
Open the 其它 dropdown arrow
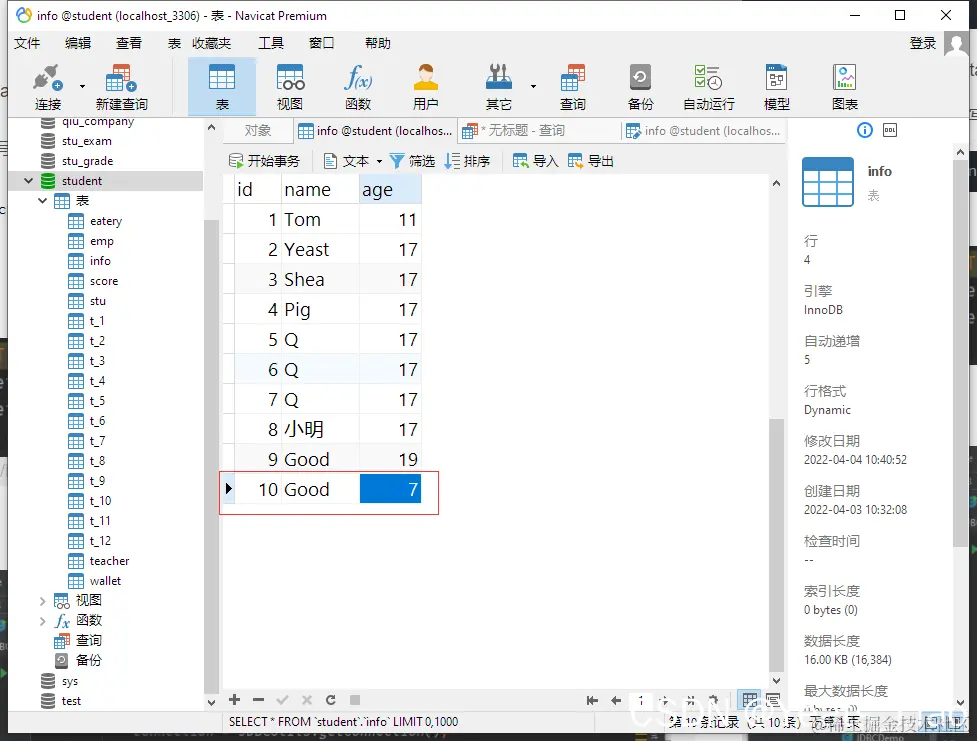click(x=533, y=87)
